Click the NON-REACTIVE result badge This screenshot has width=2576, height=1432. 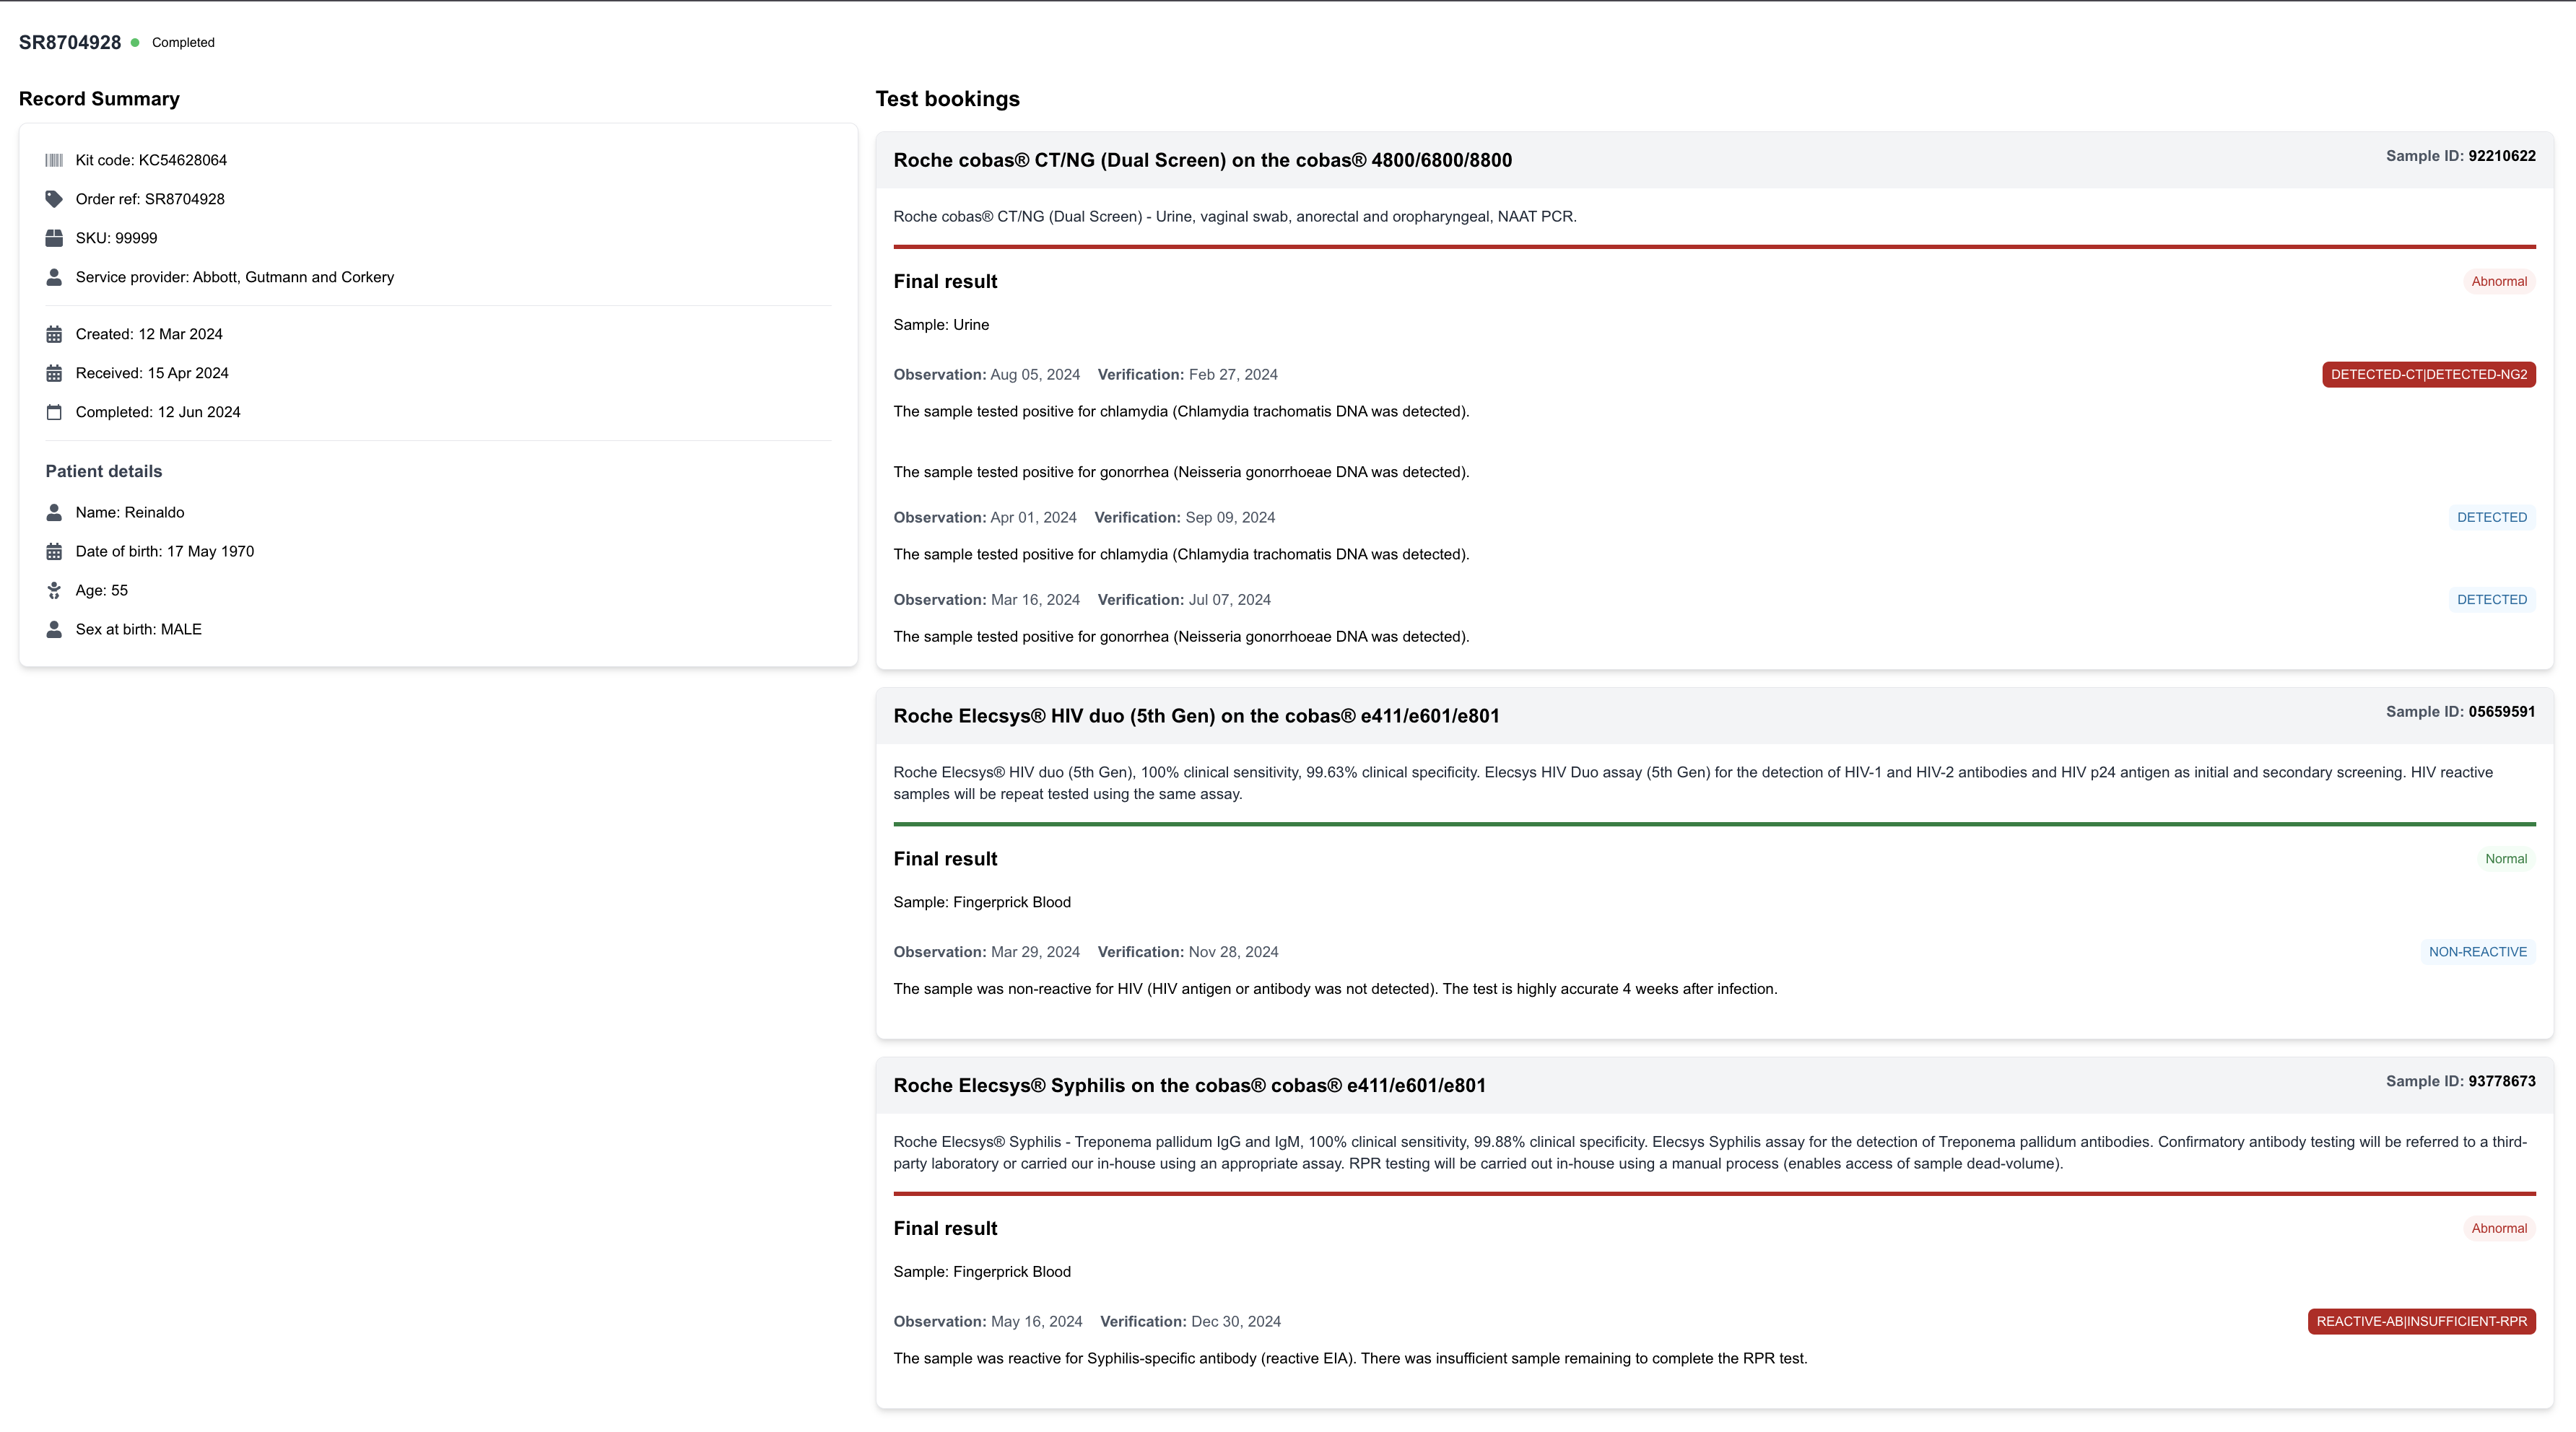tap(2477, 952)
